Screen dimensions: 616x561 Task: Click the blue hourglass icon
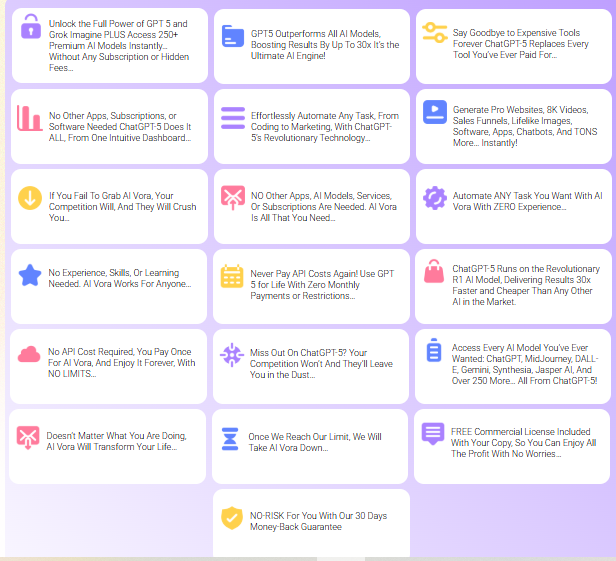pos(231,439)
